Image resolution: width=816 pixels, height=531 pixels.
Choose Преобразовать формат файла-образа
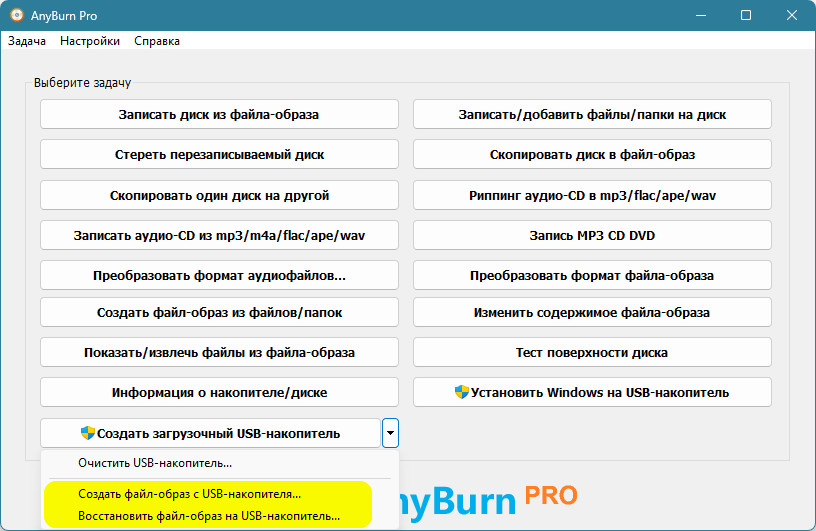(x=592, y=275)
